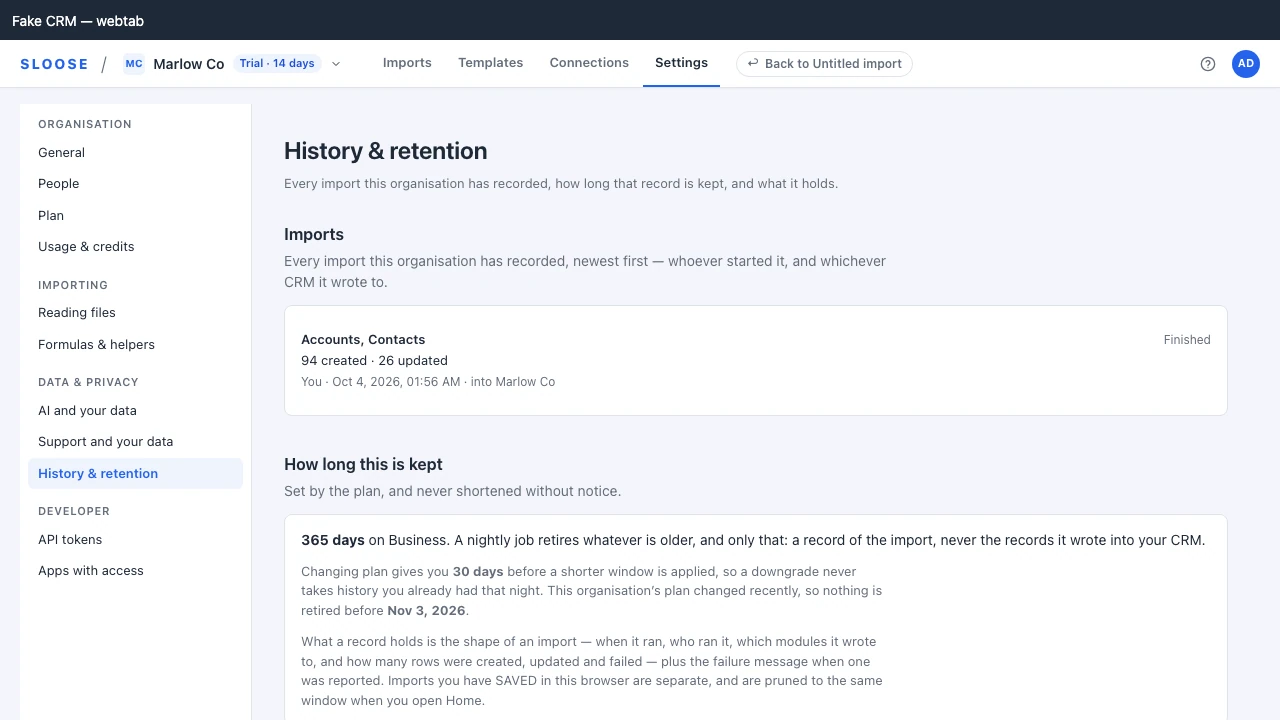Open People settings in sidebar

point(135,184)
